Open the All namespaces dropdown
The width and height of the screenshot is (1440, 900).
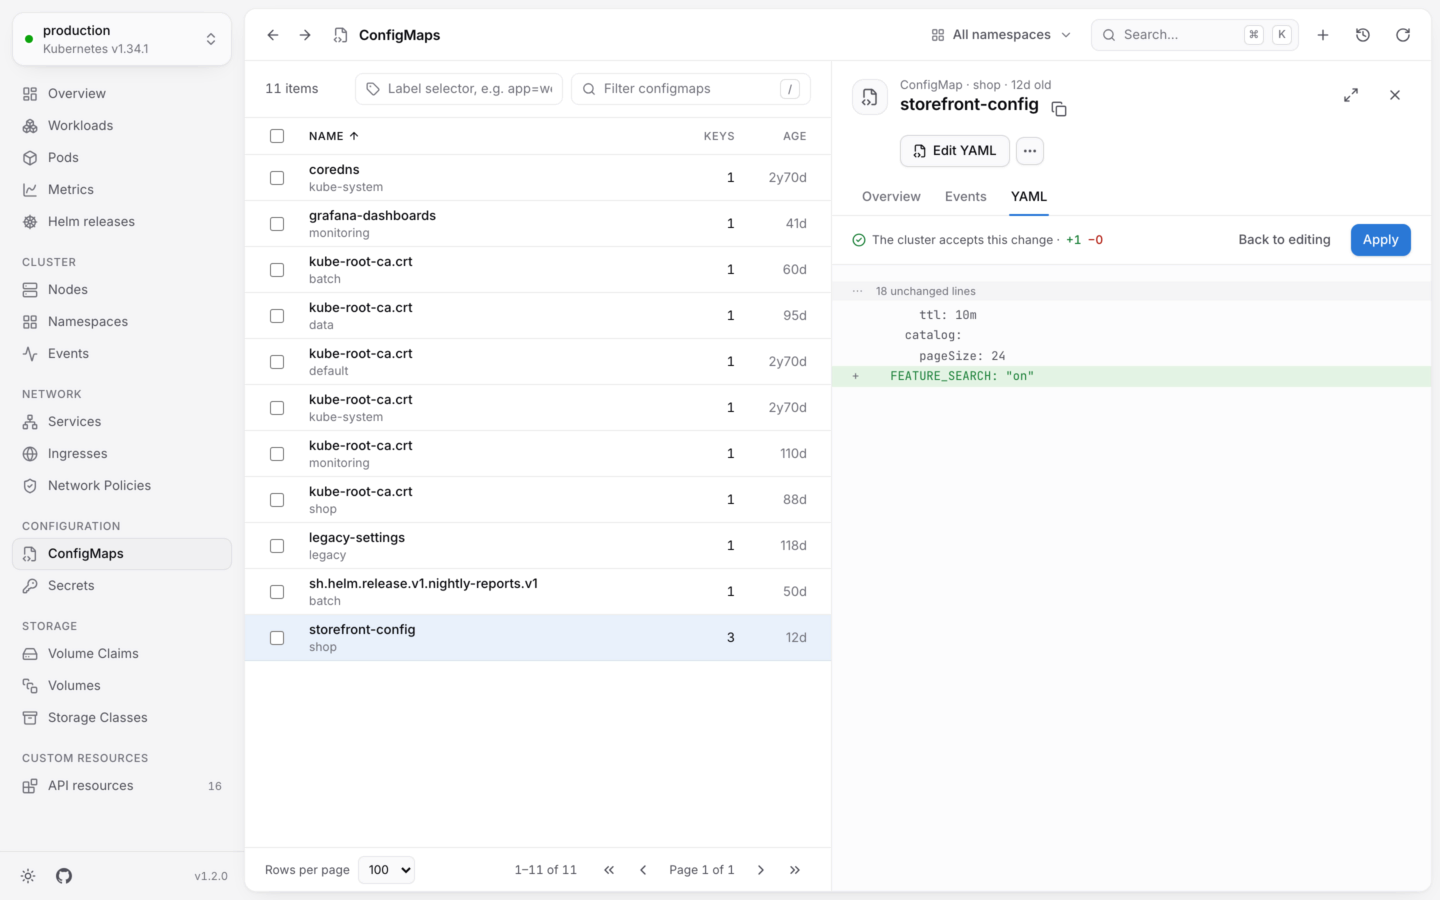(x=1001, y=35)
